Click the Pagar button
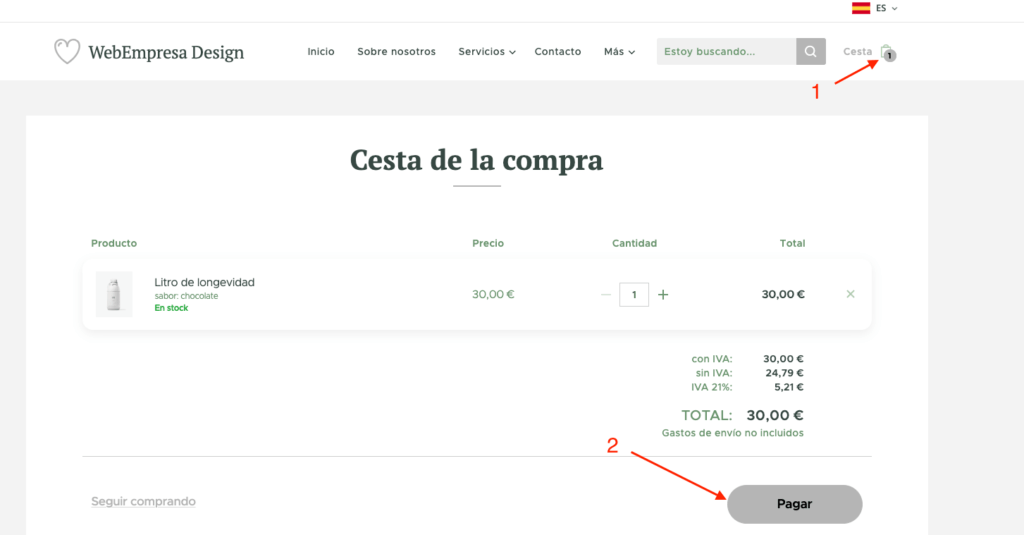 795,504
